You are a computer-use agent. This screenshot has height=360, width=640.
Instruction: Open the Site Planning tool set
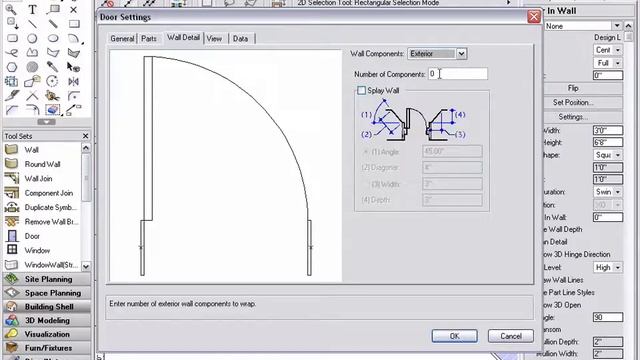click(x=47, y=279)
